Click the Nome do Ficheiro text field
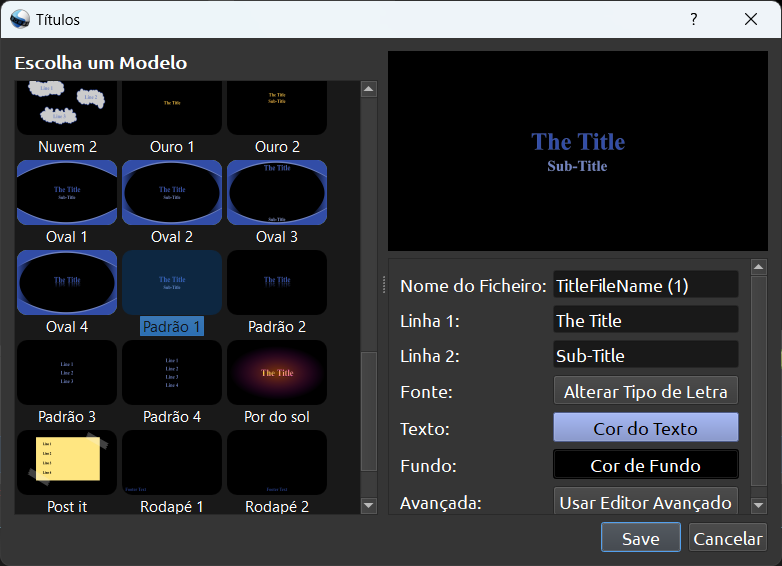The image size is (782, 566). click(646, 285)
